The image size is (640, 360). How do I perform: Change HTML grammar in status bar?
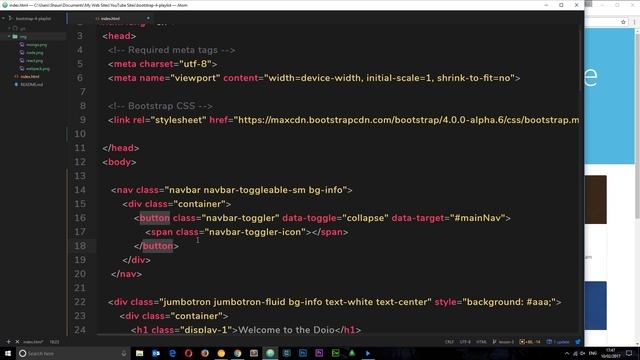click(x=481, y=342)
